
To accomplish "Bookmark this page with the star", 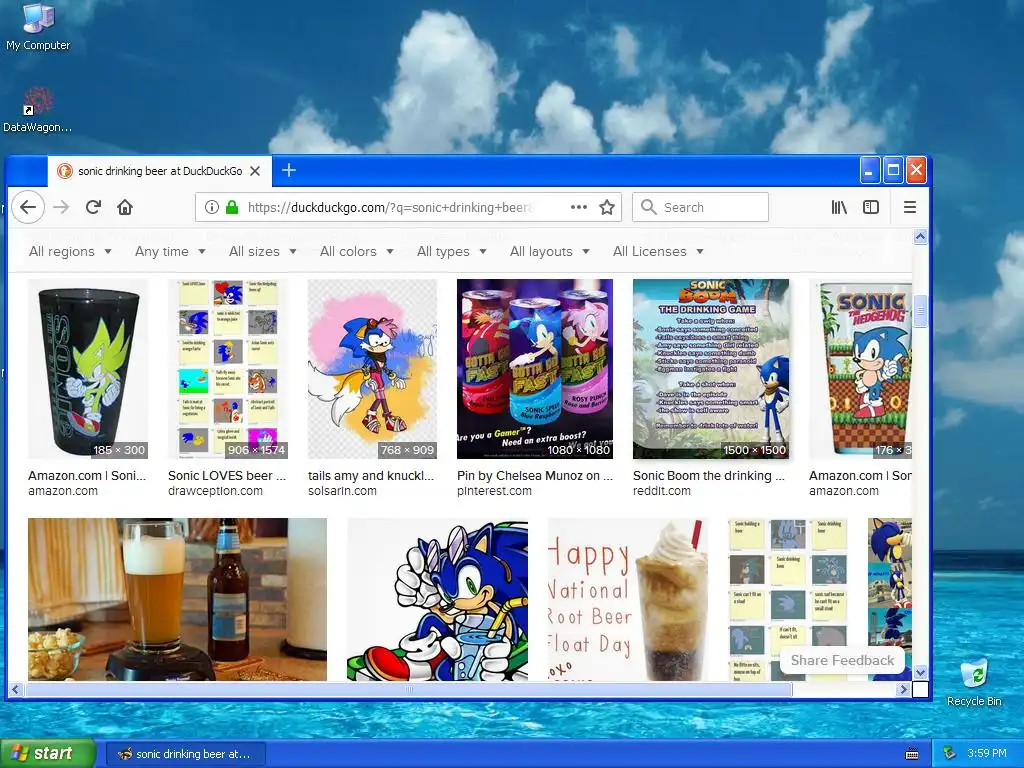I will (x=607, y=207).
